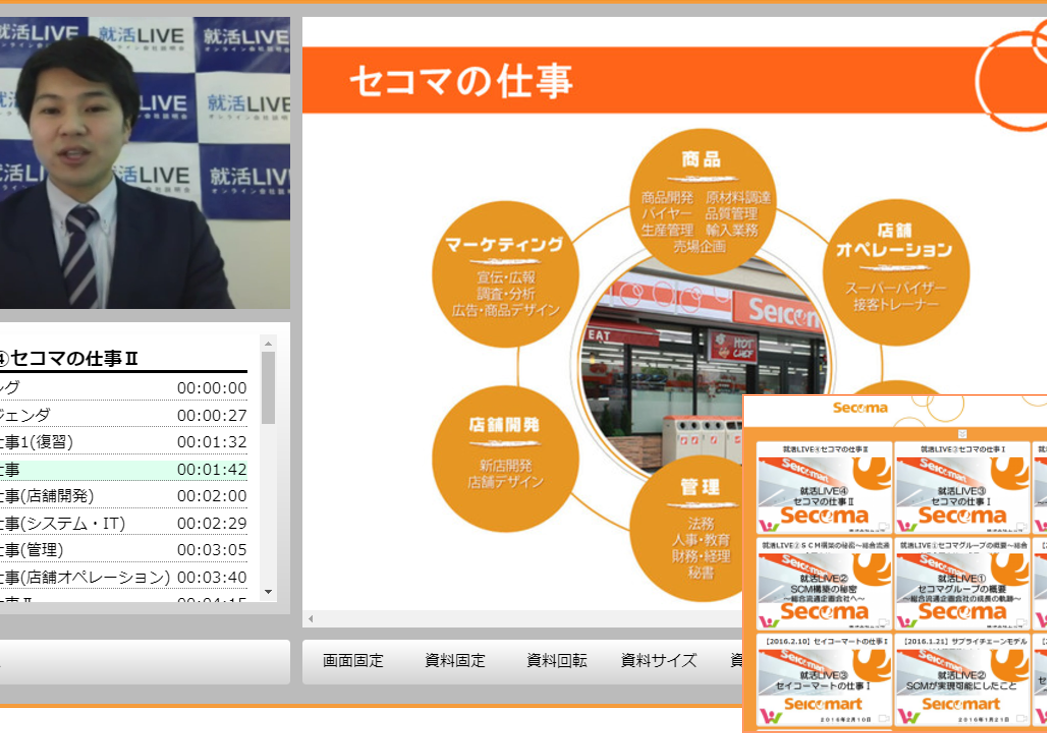Click the 資料固定 button
1047x733 pixels.
[455, 661]
